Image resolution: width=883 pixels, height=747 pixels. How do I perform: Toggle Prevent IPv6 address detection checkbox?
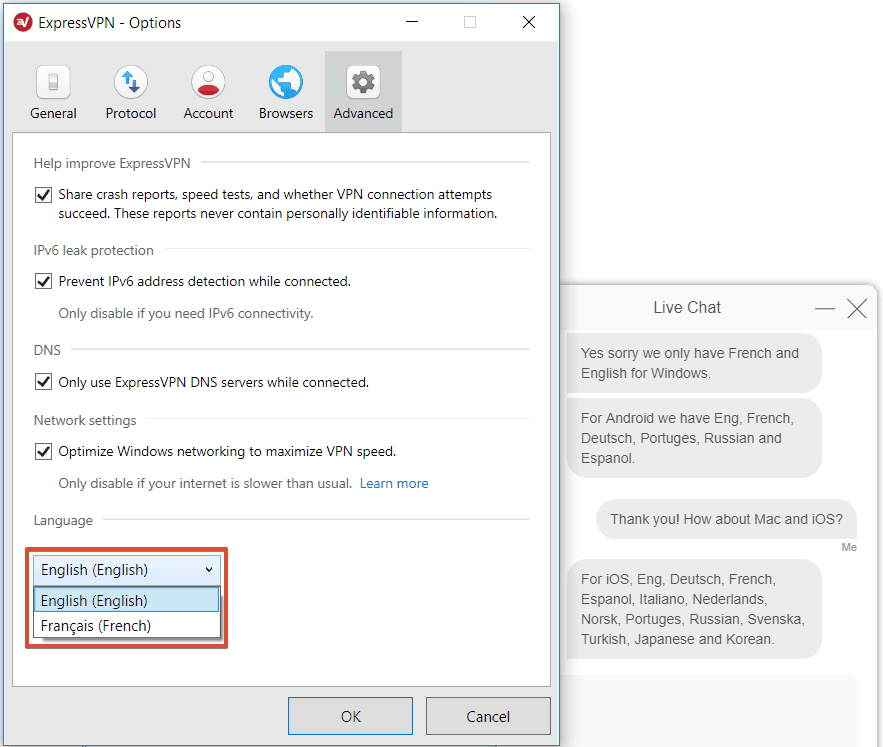point(43,281)
